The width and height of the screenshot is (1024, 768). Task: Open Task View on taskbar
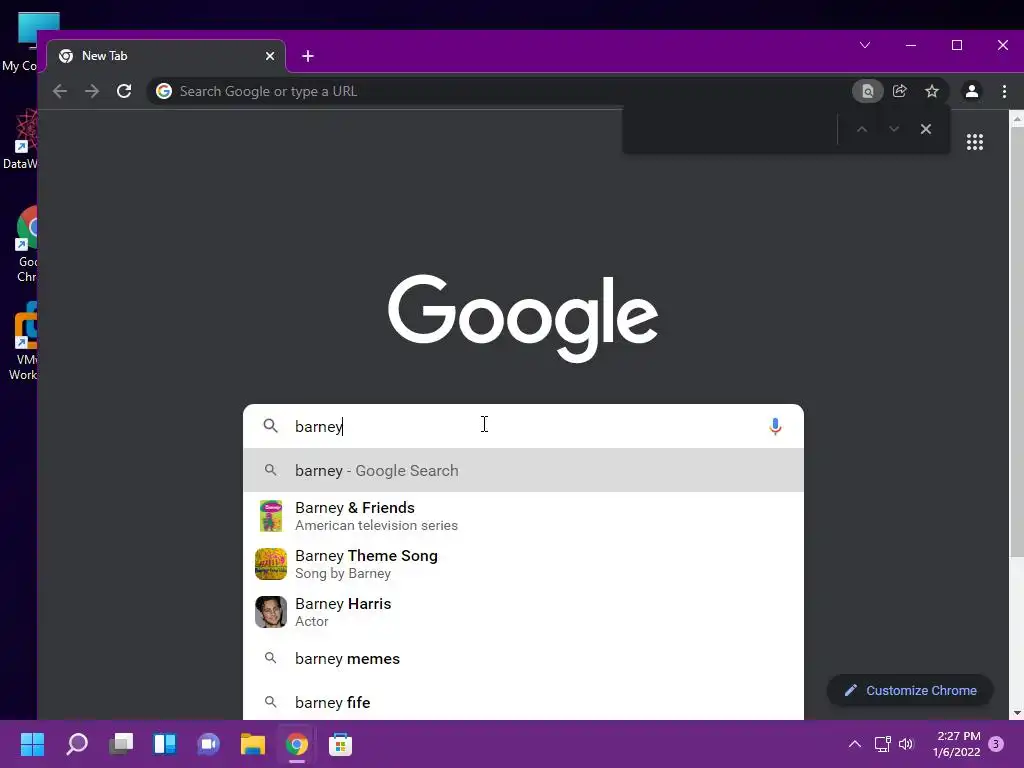pos(121,744)
